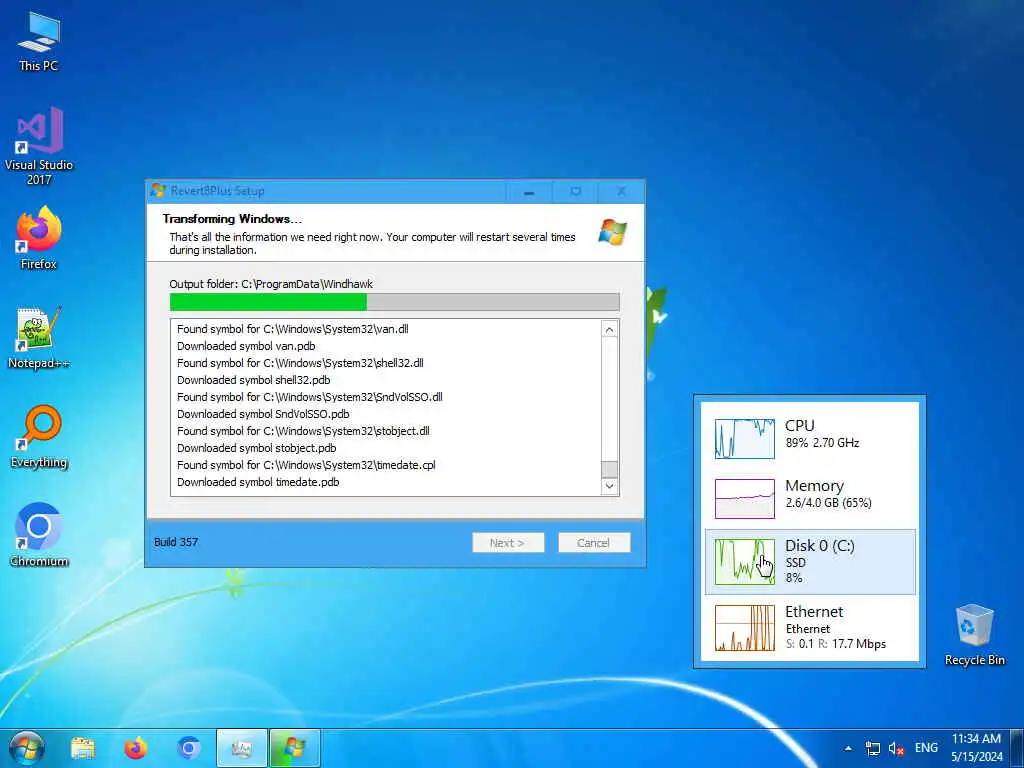Open Firefox desktop shortcut
Image resolution: width=1024 pixels, height=768 pixels.
(39, 238)
